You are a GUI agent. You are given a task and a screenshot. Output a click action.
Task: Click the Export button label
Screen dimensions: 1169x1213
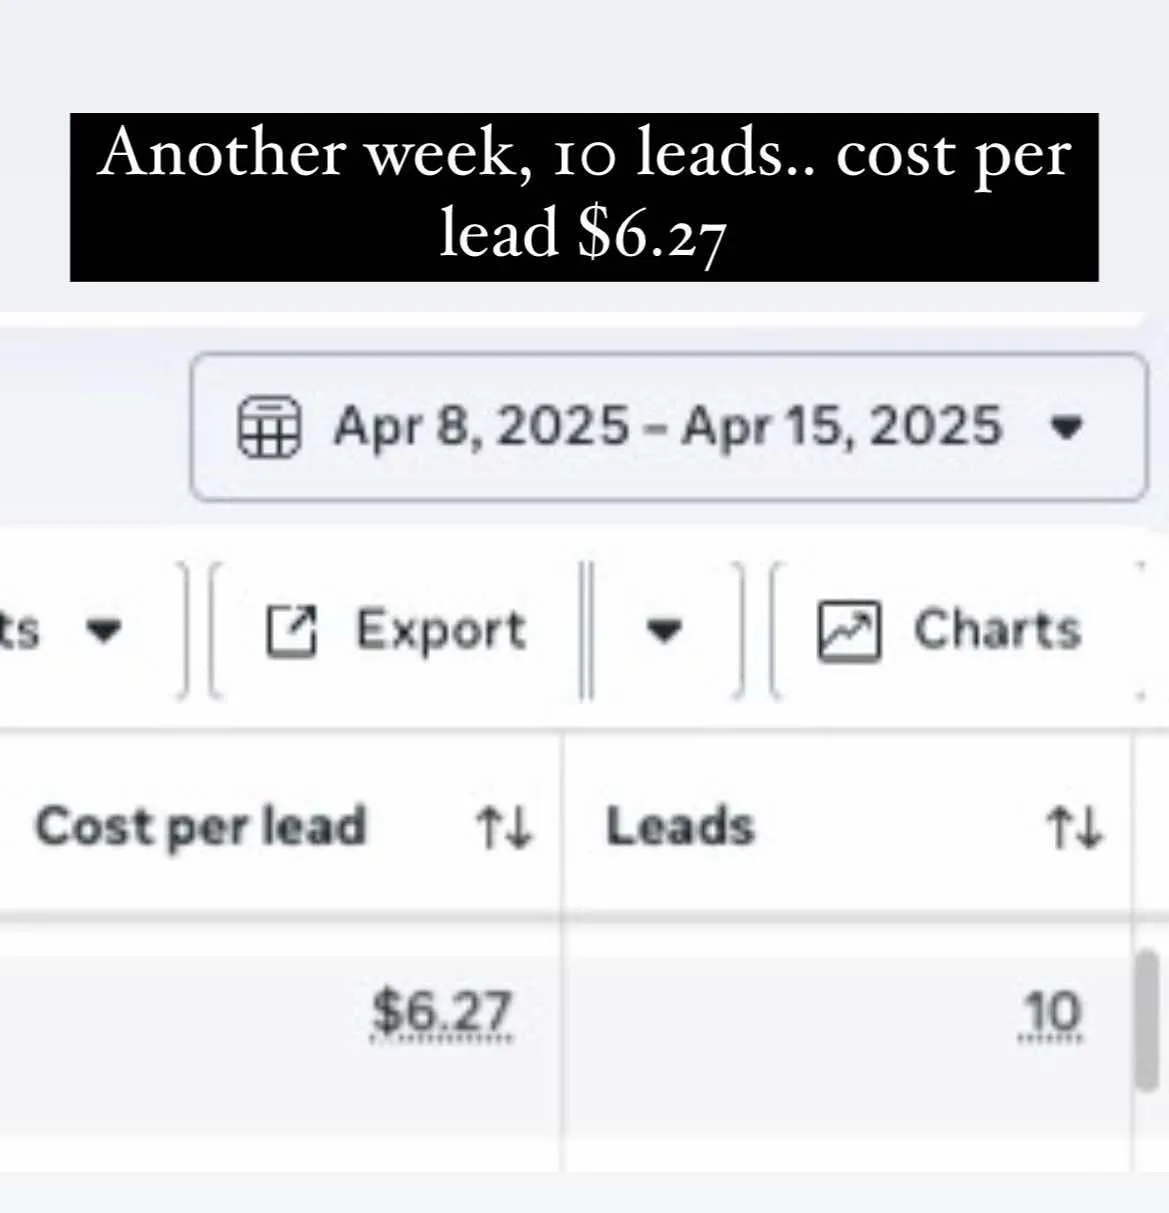coord(441,631)
